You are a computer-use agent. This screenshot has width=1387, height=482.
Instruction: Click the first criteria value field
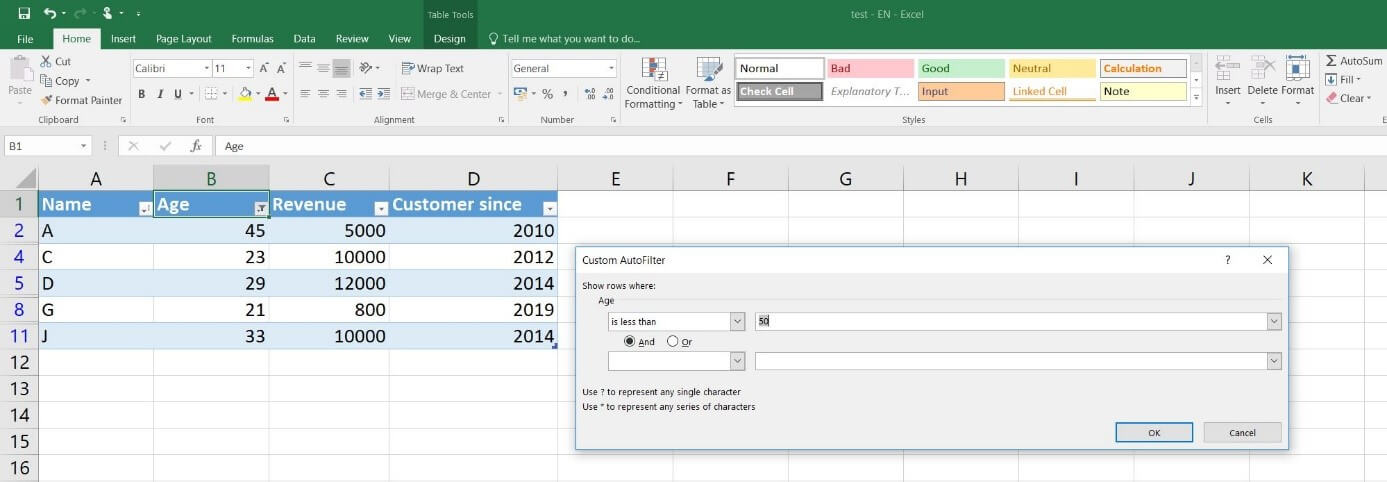coord(1011,321)
